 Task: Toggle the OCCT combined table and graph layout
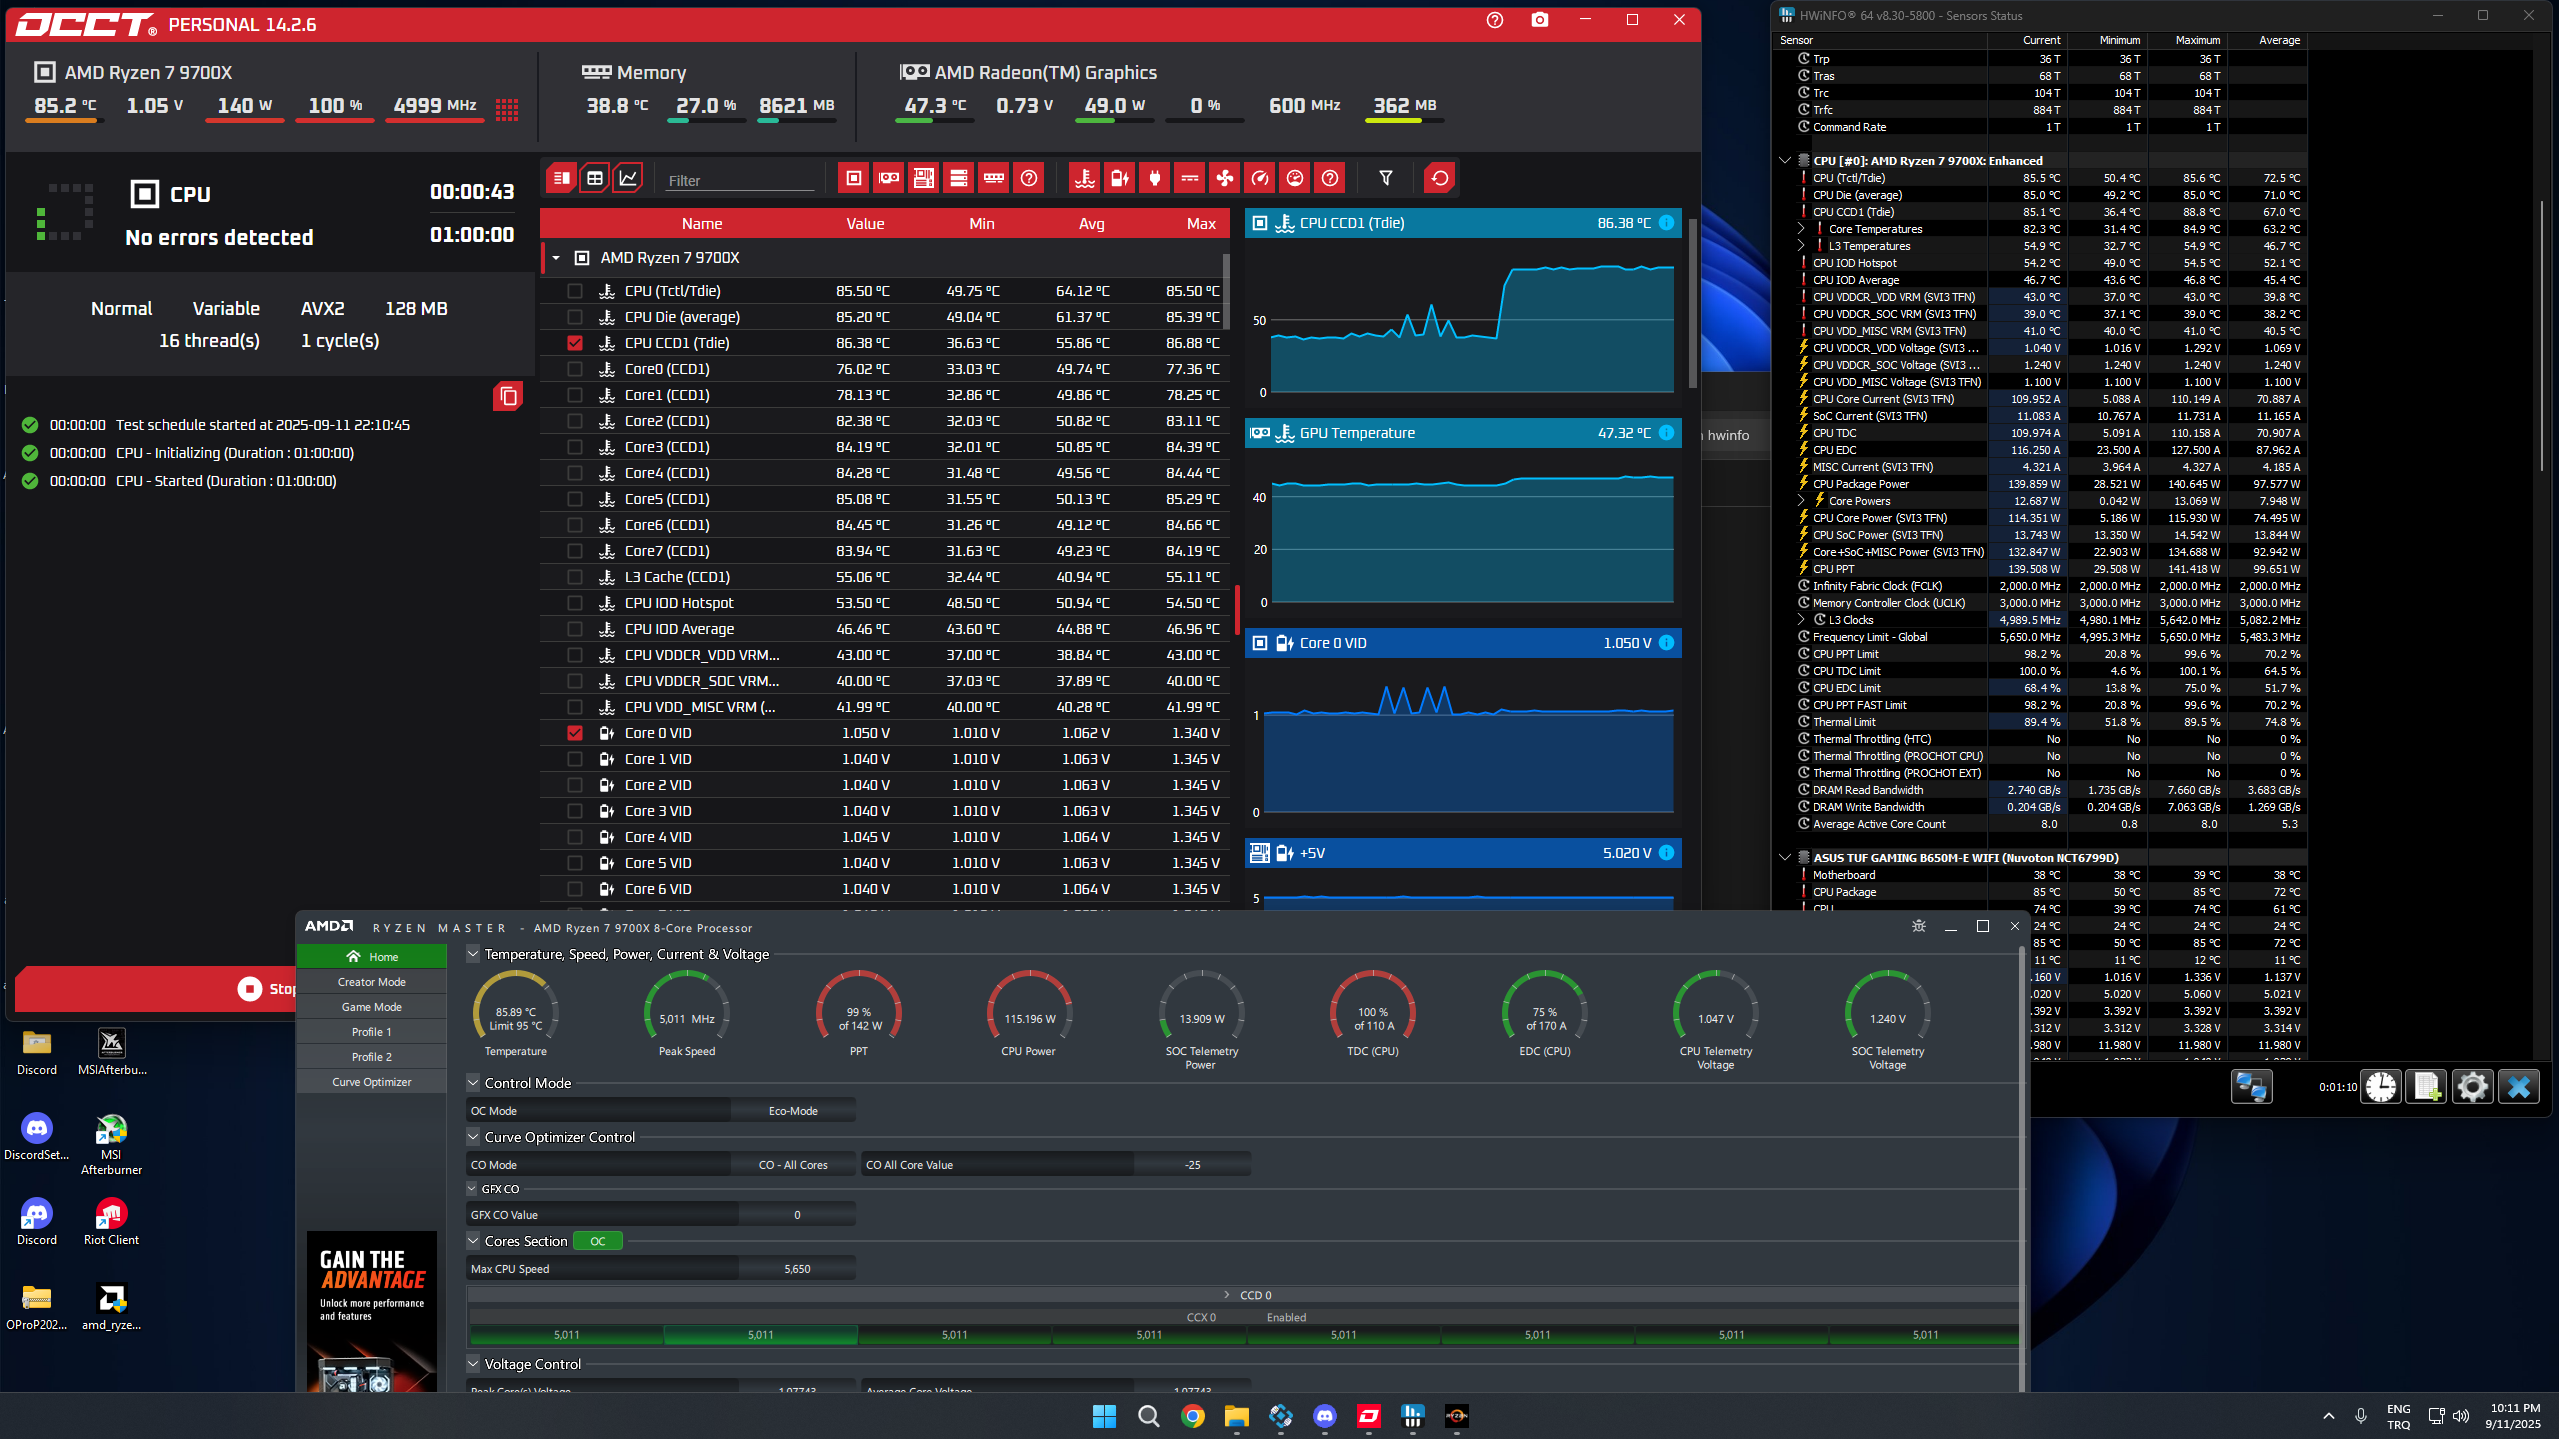(x=562, y=178)
